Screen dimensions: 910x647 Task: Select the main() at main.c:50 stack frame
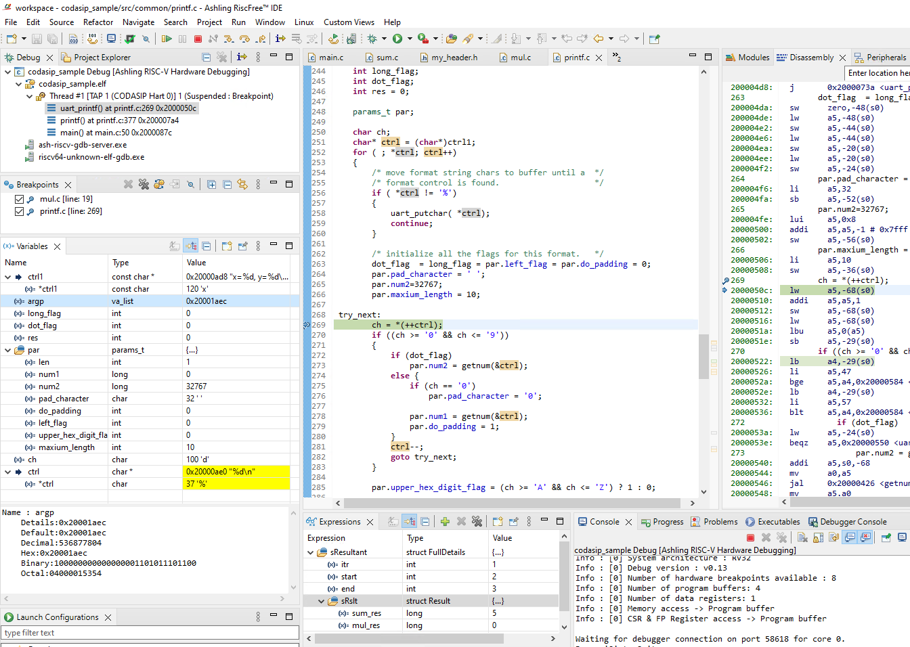click(x=110, y=132)
